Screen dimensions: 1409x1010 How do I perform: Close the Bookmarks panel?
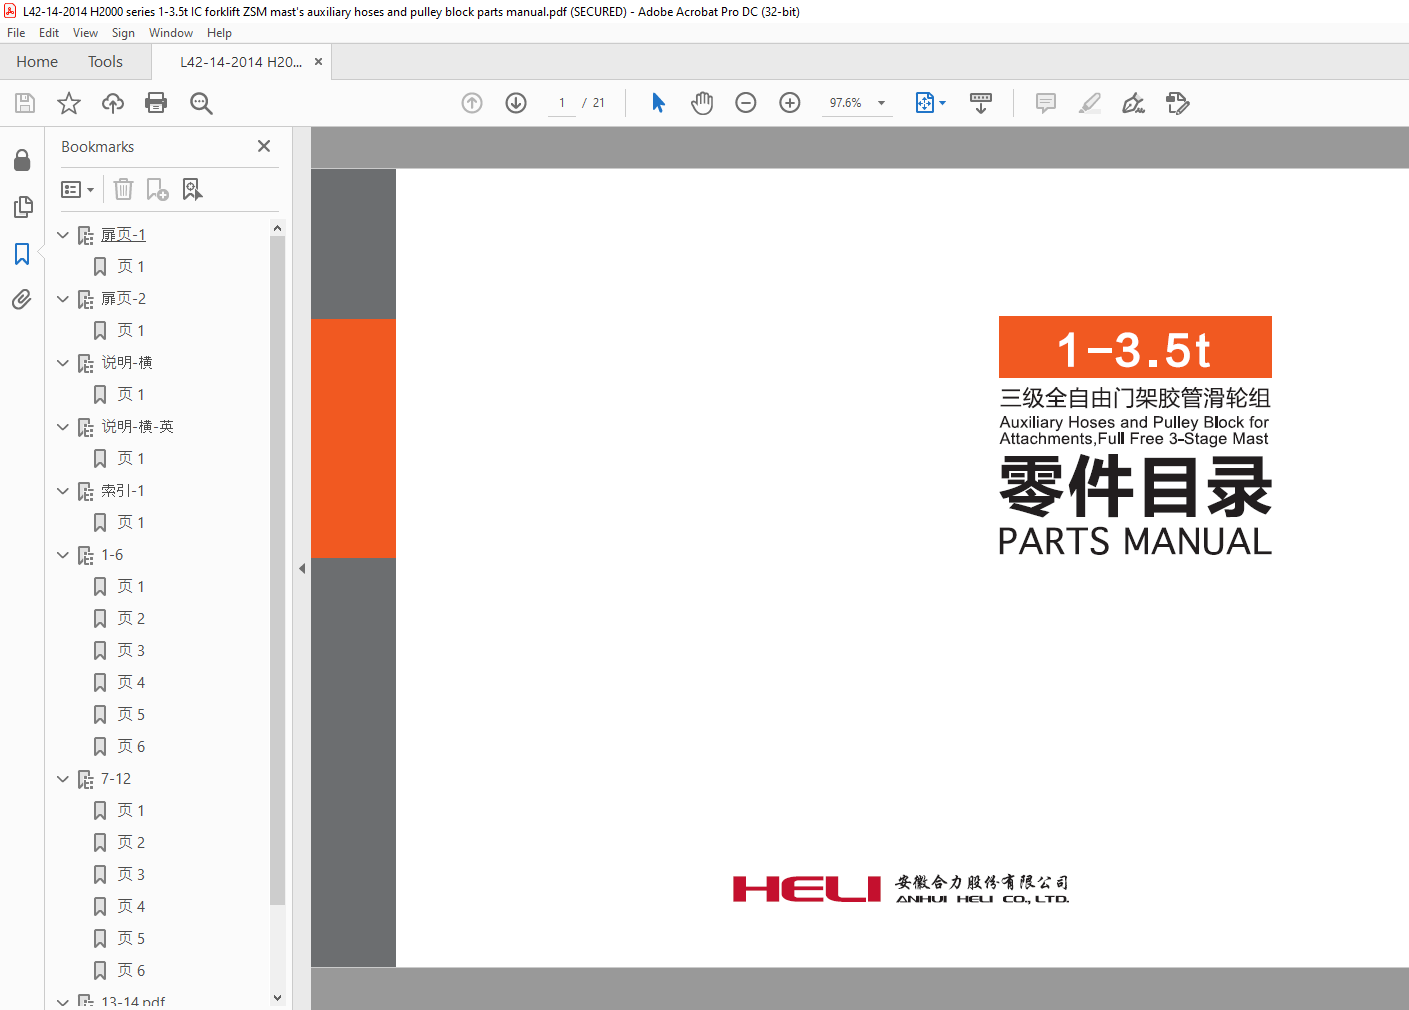click(264, 146)
